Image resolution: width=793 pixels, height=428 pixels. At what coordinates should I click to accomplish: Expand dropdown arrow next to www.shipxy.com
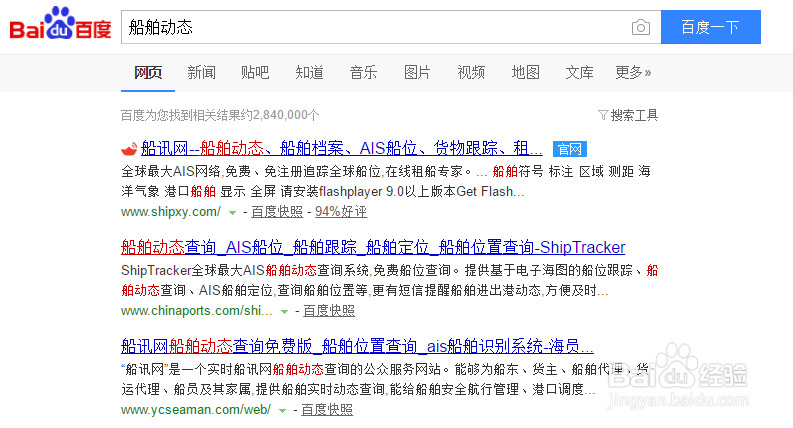click(232, 212)
